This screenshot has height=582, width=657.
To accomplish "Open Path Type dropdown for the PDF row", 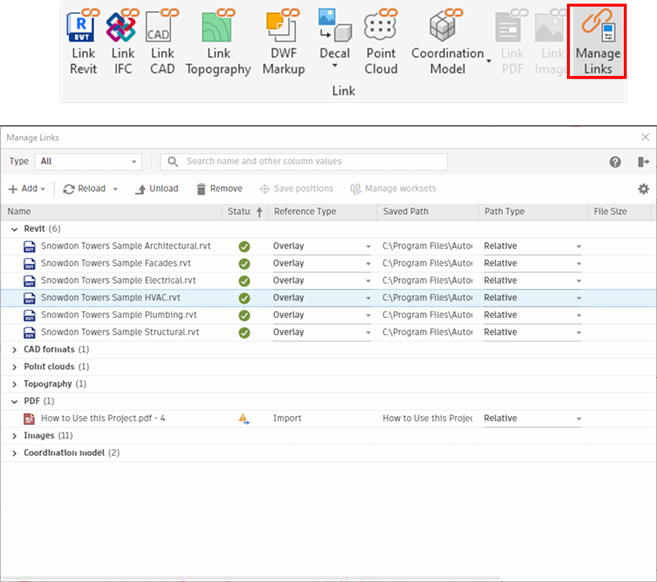I will click(533, 419).
